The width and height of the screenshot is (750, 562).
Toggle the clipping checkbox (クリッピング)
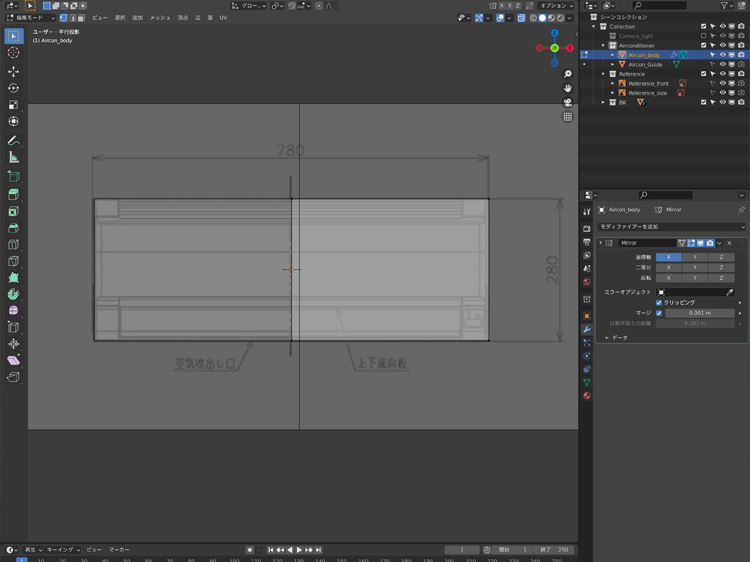tap(659, 302)
